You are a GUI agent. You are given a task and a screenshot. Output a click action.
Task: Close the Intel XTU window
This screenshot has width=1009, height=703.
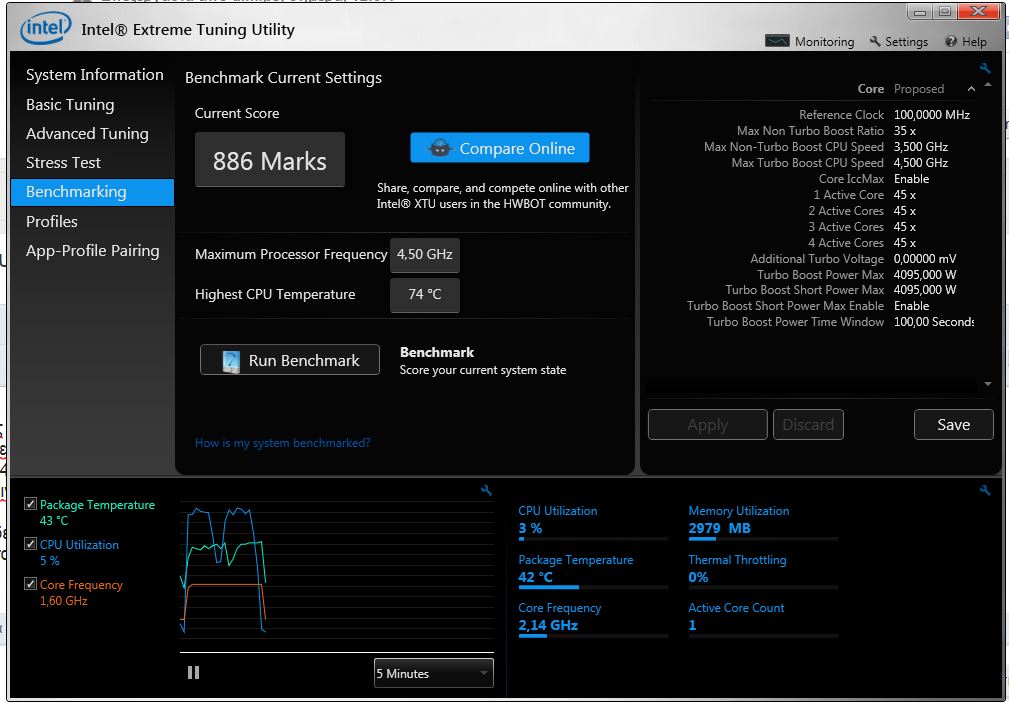pos(979,11)
